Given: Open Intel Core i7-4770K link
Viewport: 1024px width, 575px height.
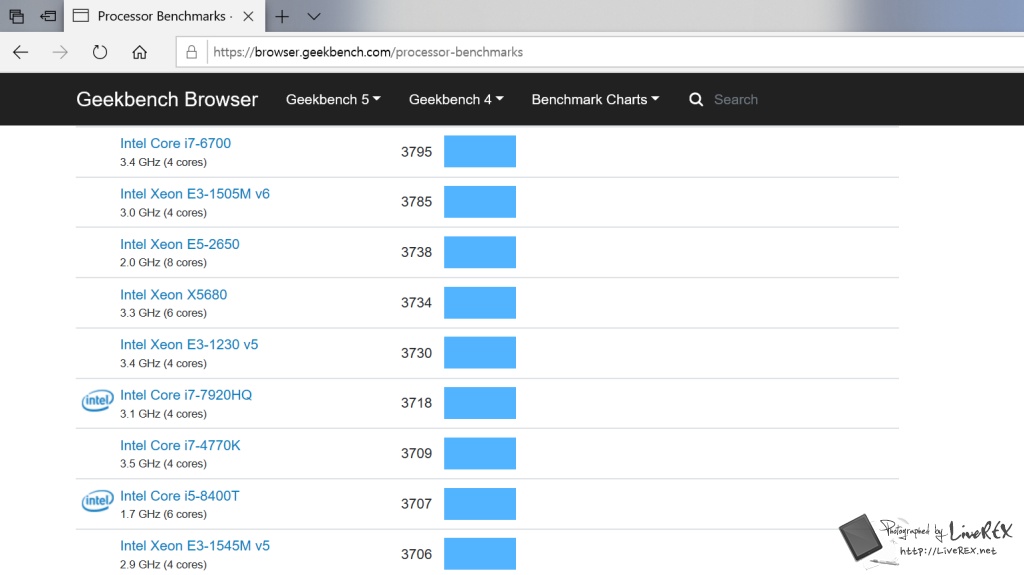Looking at the screenshot, I should [x=180, y=445].
